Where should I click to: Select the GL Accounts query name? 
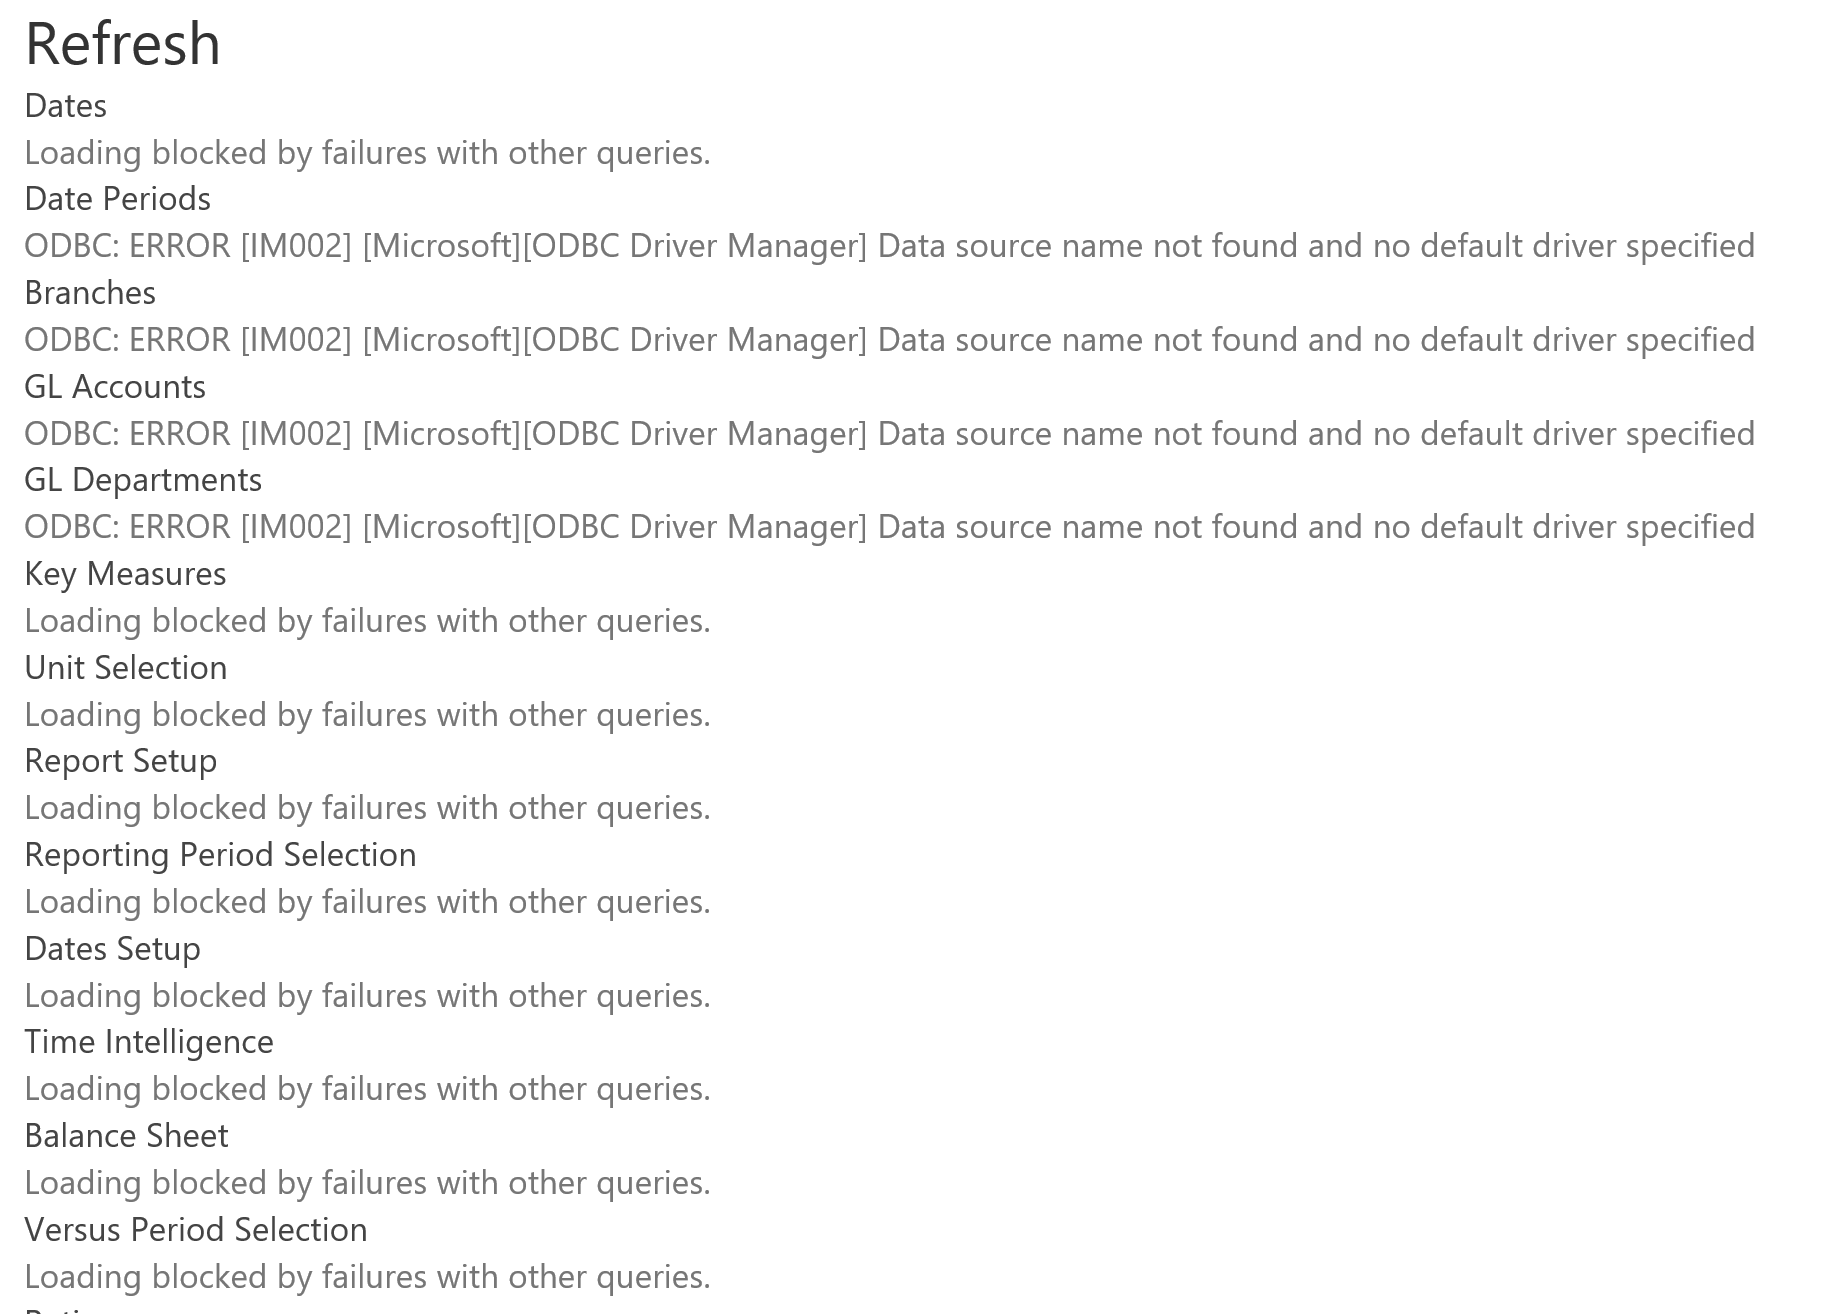click(x=115, y=387)
